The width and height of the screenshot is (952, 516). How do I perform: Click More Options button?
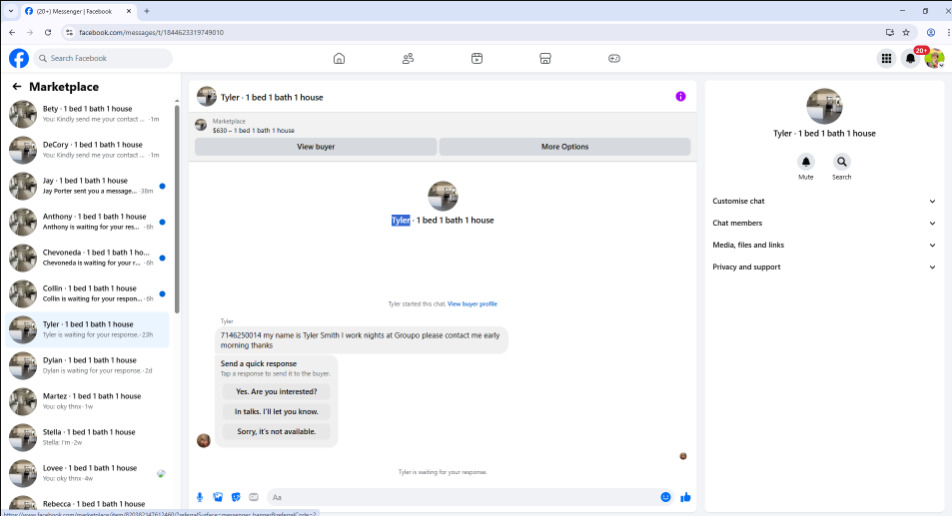point(565,146)
